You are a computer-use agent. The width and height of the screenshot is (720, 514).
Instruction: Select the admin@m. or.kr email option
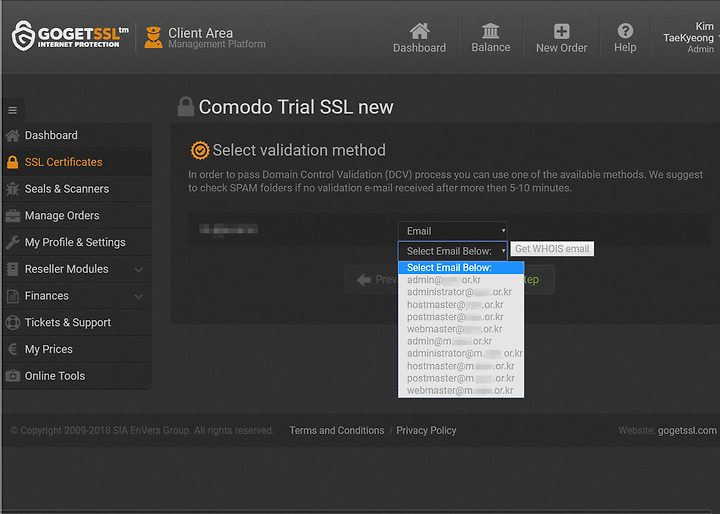click(461, 341)
